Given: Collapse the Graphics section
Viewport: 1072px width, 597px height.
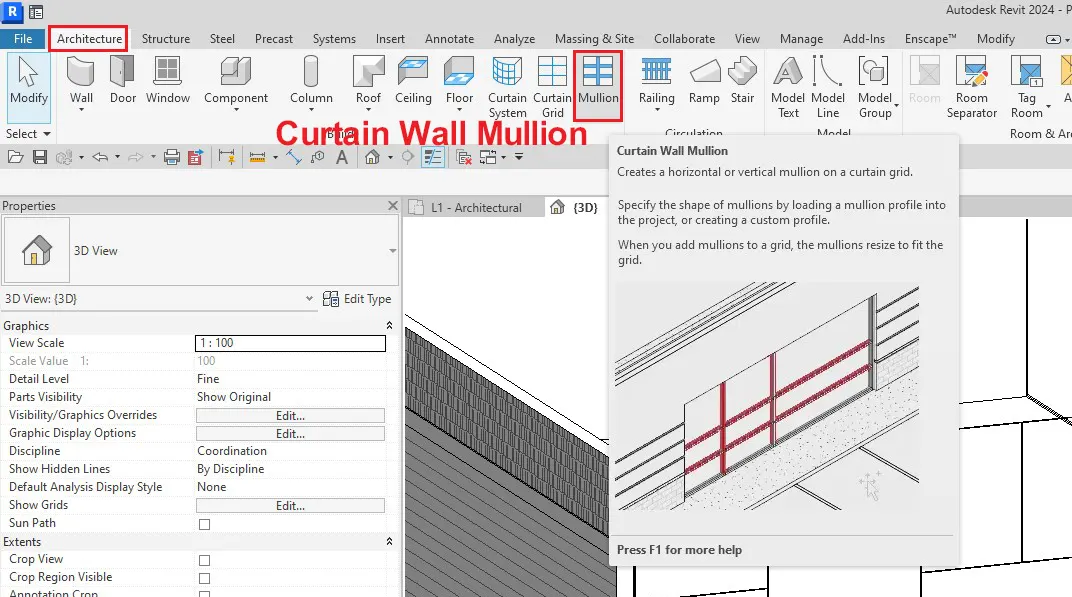Looking at the screenshot, I should (x=389, y=326).
